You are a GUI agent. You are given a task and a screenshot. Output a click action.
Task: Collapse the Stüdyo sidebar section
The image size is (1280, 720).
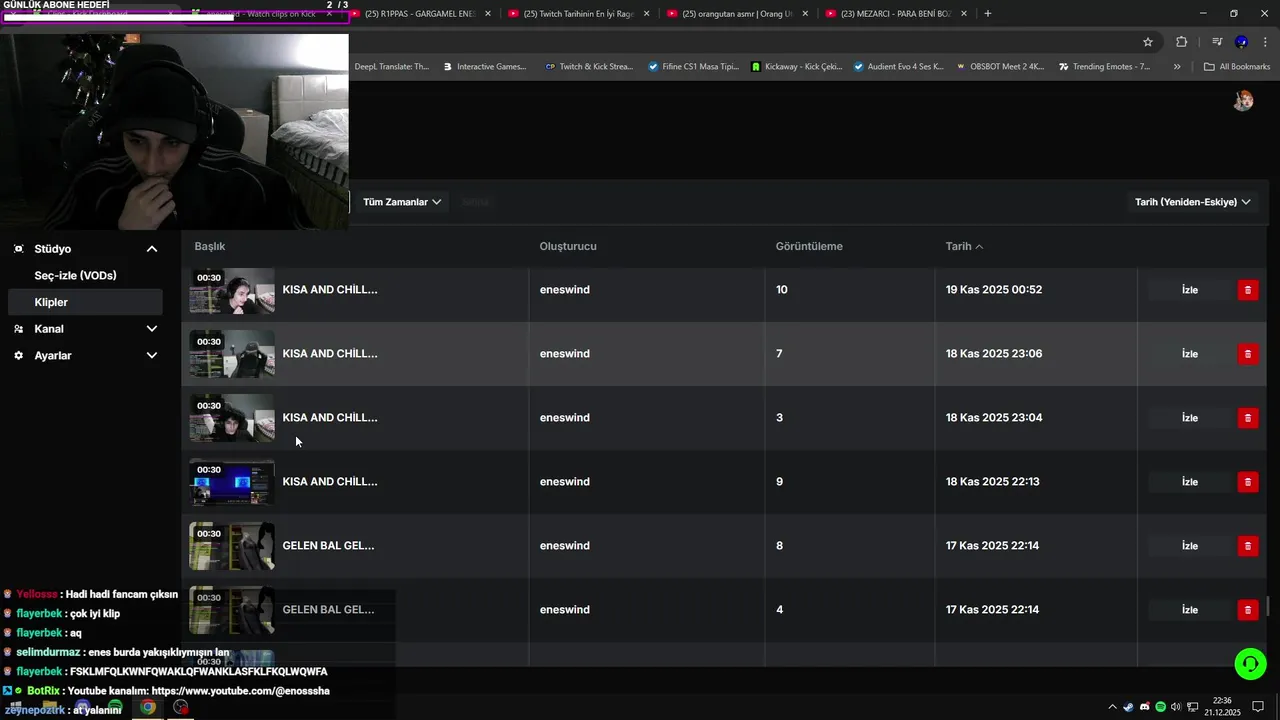coord(152,249)
